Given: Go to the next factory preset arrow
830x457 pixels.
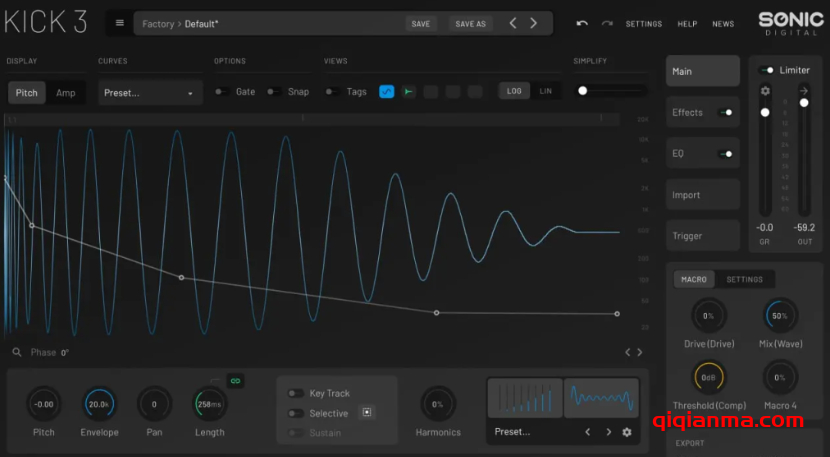Looking at the screenshot, I should [x=534, y=23].
